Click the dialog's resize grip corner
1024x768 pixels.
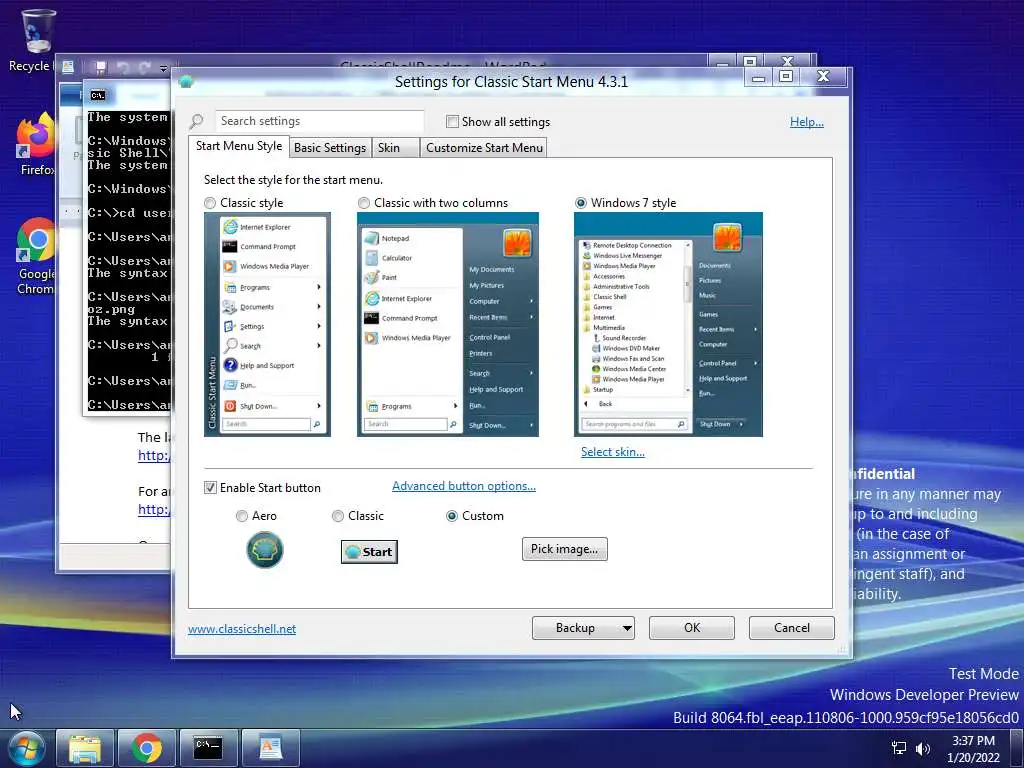(x=842, y=649)
